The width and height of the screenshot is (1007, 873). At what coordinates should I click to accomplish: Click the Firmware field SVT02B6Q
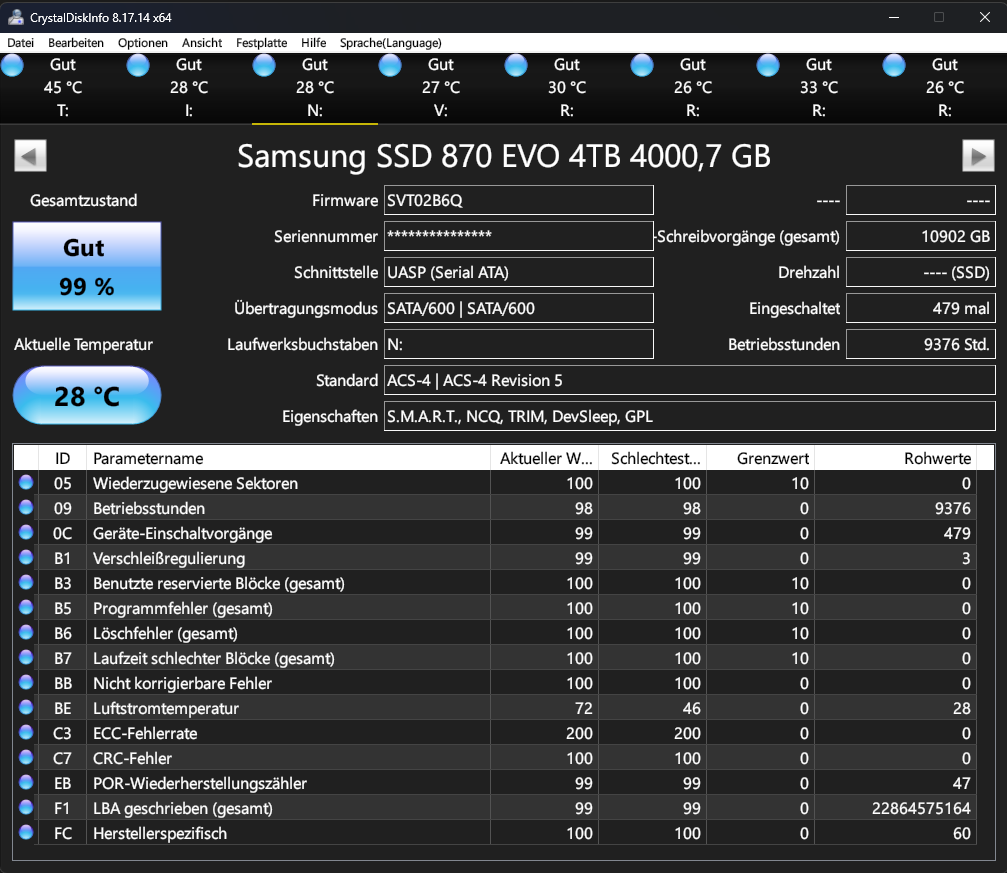click(518, 200)
